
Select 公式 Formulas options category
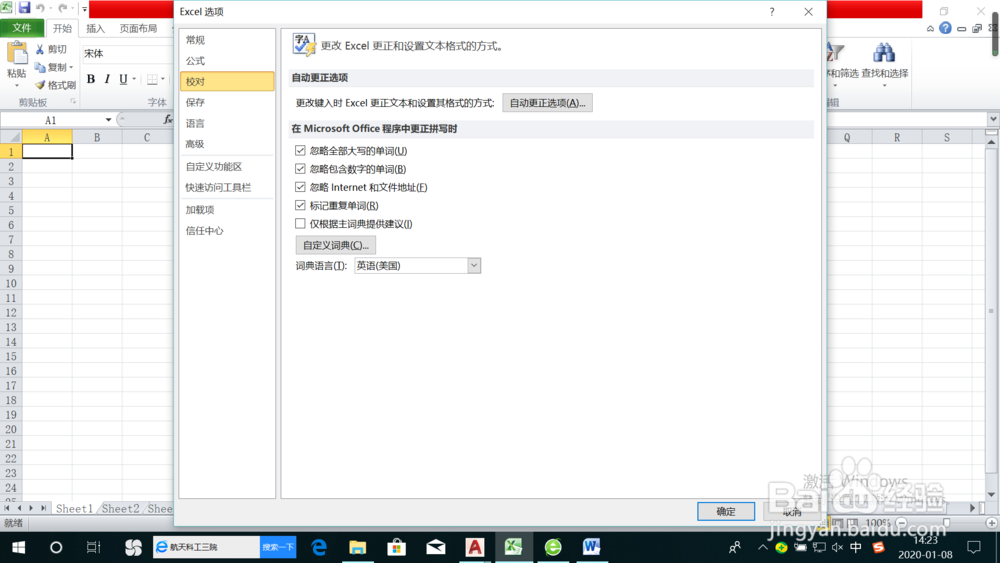pos(227,61)
